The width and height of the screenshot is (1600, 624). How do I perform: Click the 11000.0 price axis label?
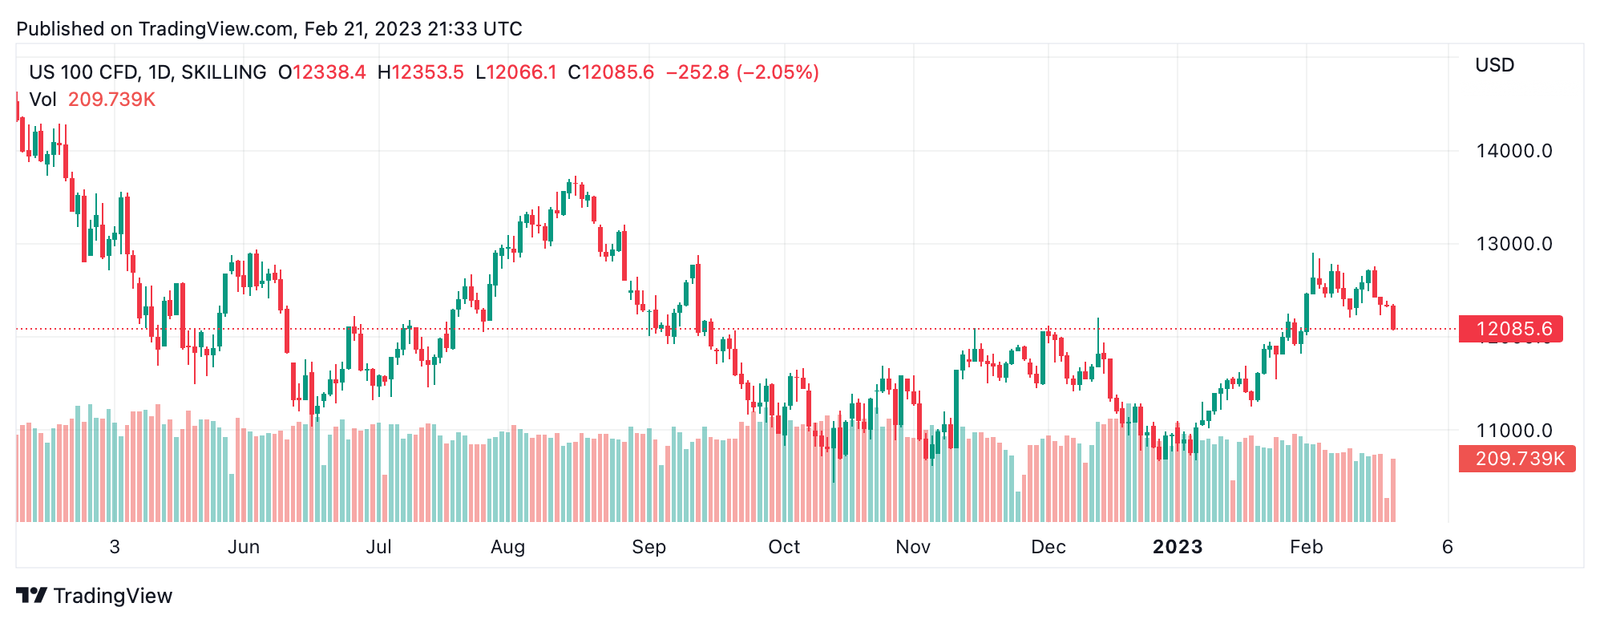coord(1514,431)
